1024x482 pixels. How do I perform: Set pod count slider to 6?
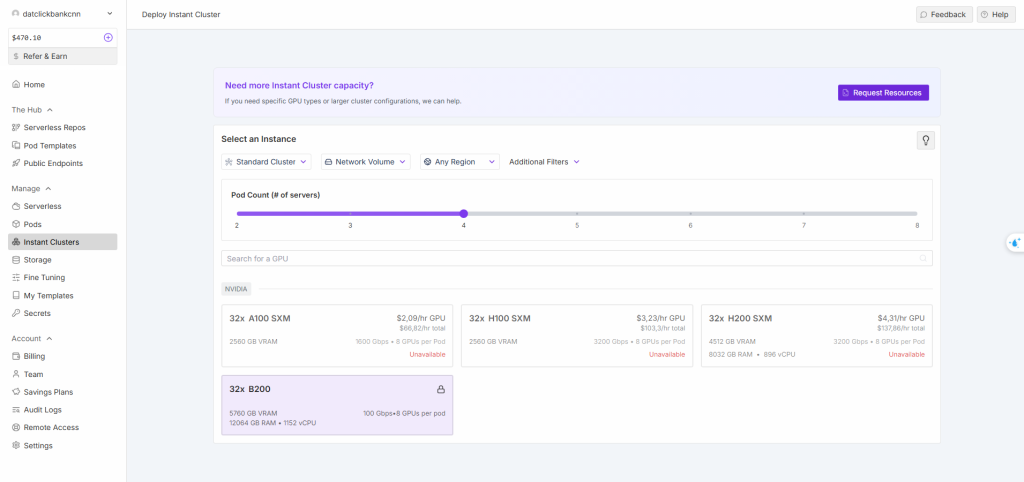pos(690,213)
